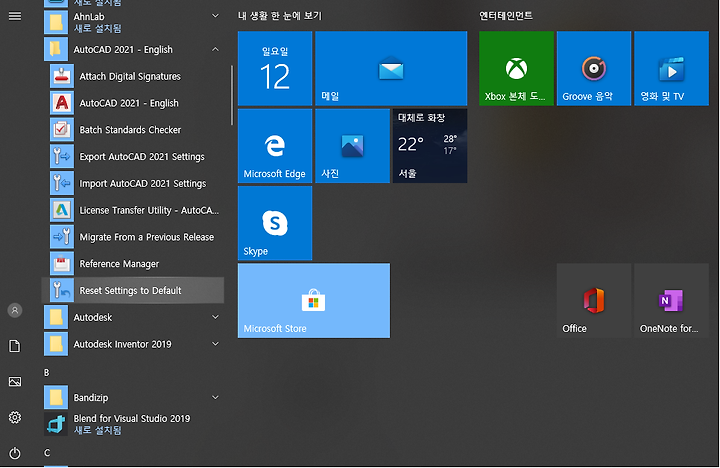Viewport: 720px width, 468px height.
Task: Jump via letter B section header
Action: [x=46, y=372]
